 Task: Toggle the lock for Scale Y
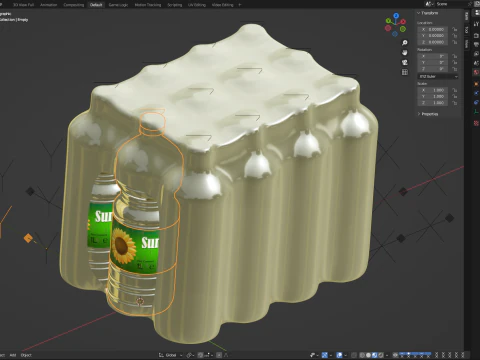[455, 96]
